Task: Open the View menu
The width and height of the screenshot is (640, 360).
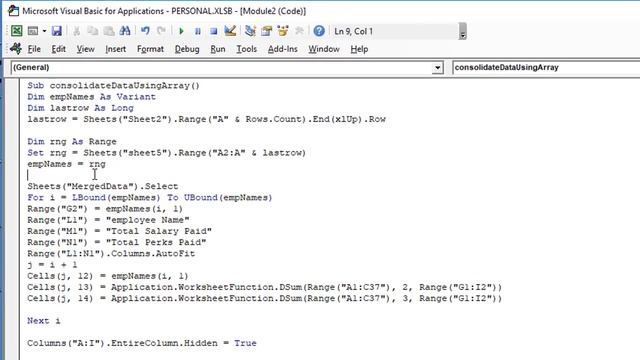Action: pyautogui.click(x=85, y=49)
